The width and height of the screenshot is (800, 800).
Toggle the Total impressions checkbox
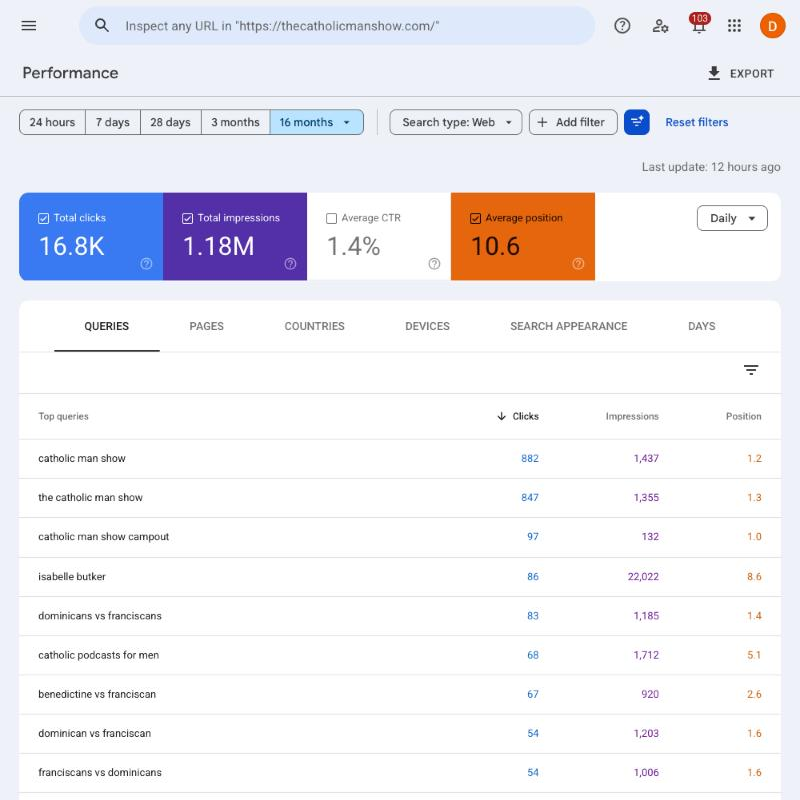[x=187, y=218]
